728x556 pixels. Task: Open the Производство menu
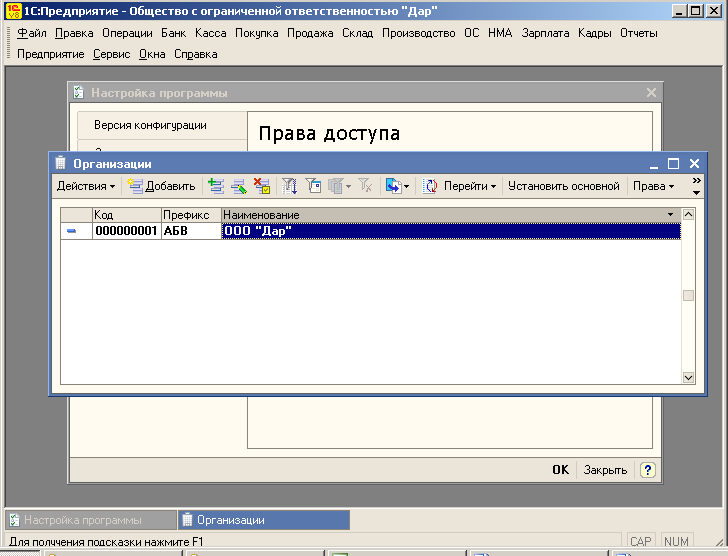pos(418,33)
